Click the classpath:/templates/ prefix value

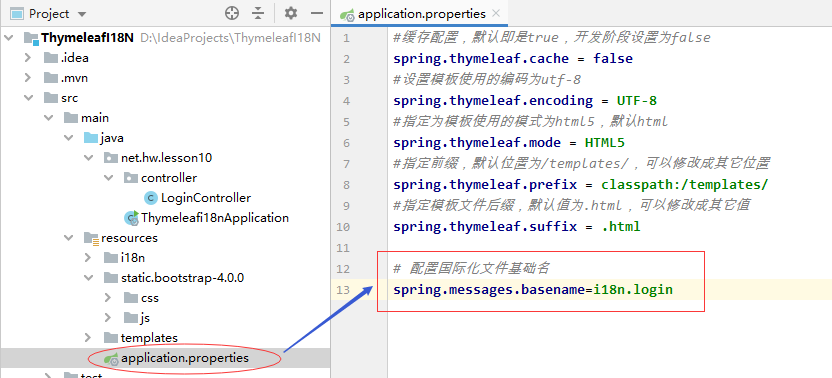(x=684, y=185)
